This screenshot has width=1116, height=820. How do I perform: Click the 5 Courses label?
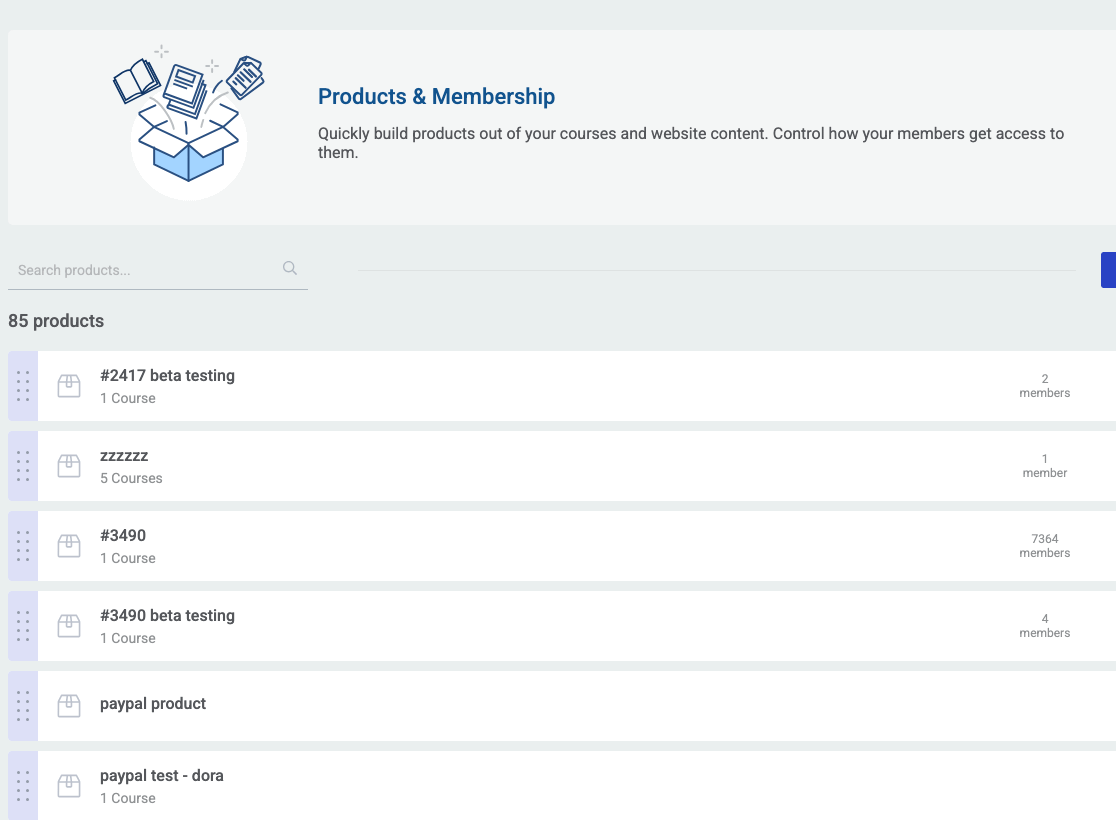pos(131,478)
